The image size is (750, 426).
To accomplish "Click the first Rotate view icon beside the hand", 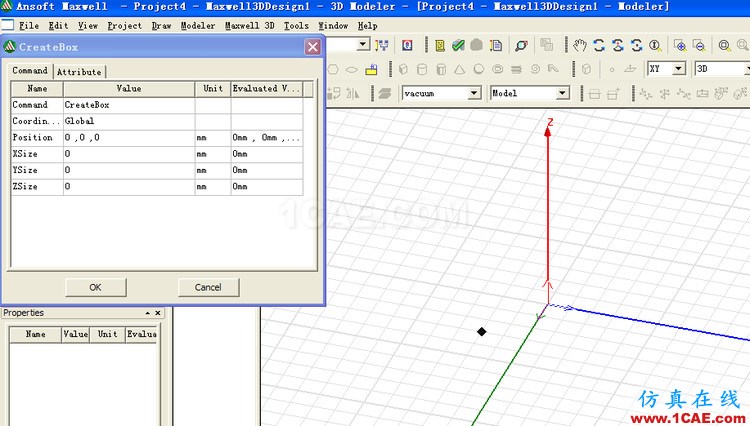I will (x=599, y=45).
